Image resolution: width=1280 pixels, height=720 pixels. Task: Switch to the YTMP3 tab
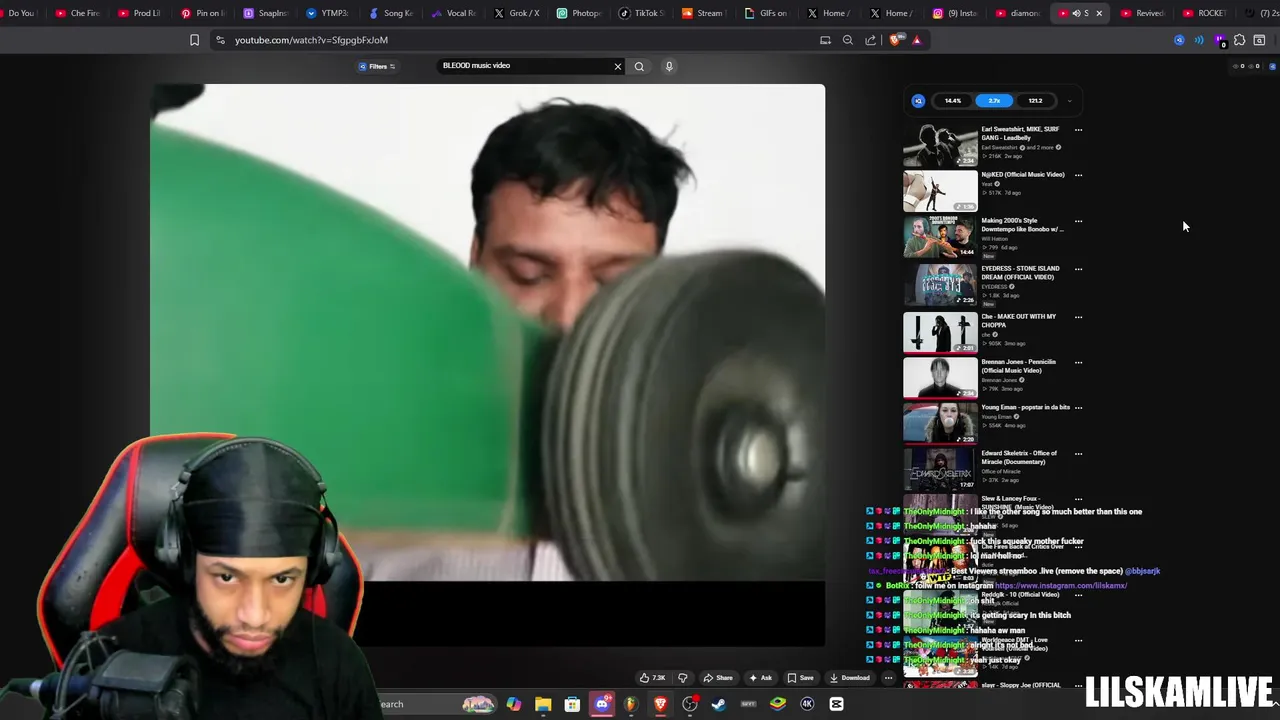click(x=328, y=13)
